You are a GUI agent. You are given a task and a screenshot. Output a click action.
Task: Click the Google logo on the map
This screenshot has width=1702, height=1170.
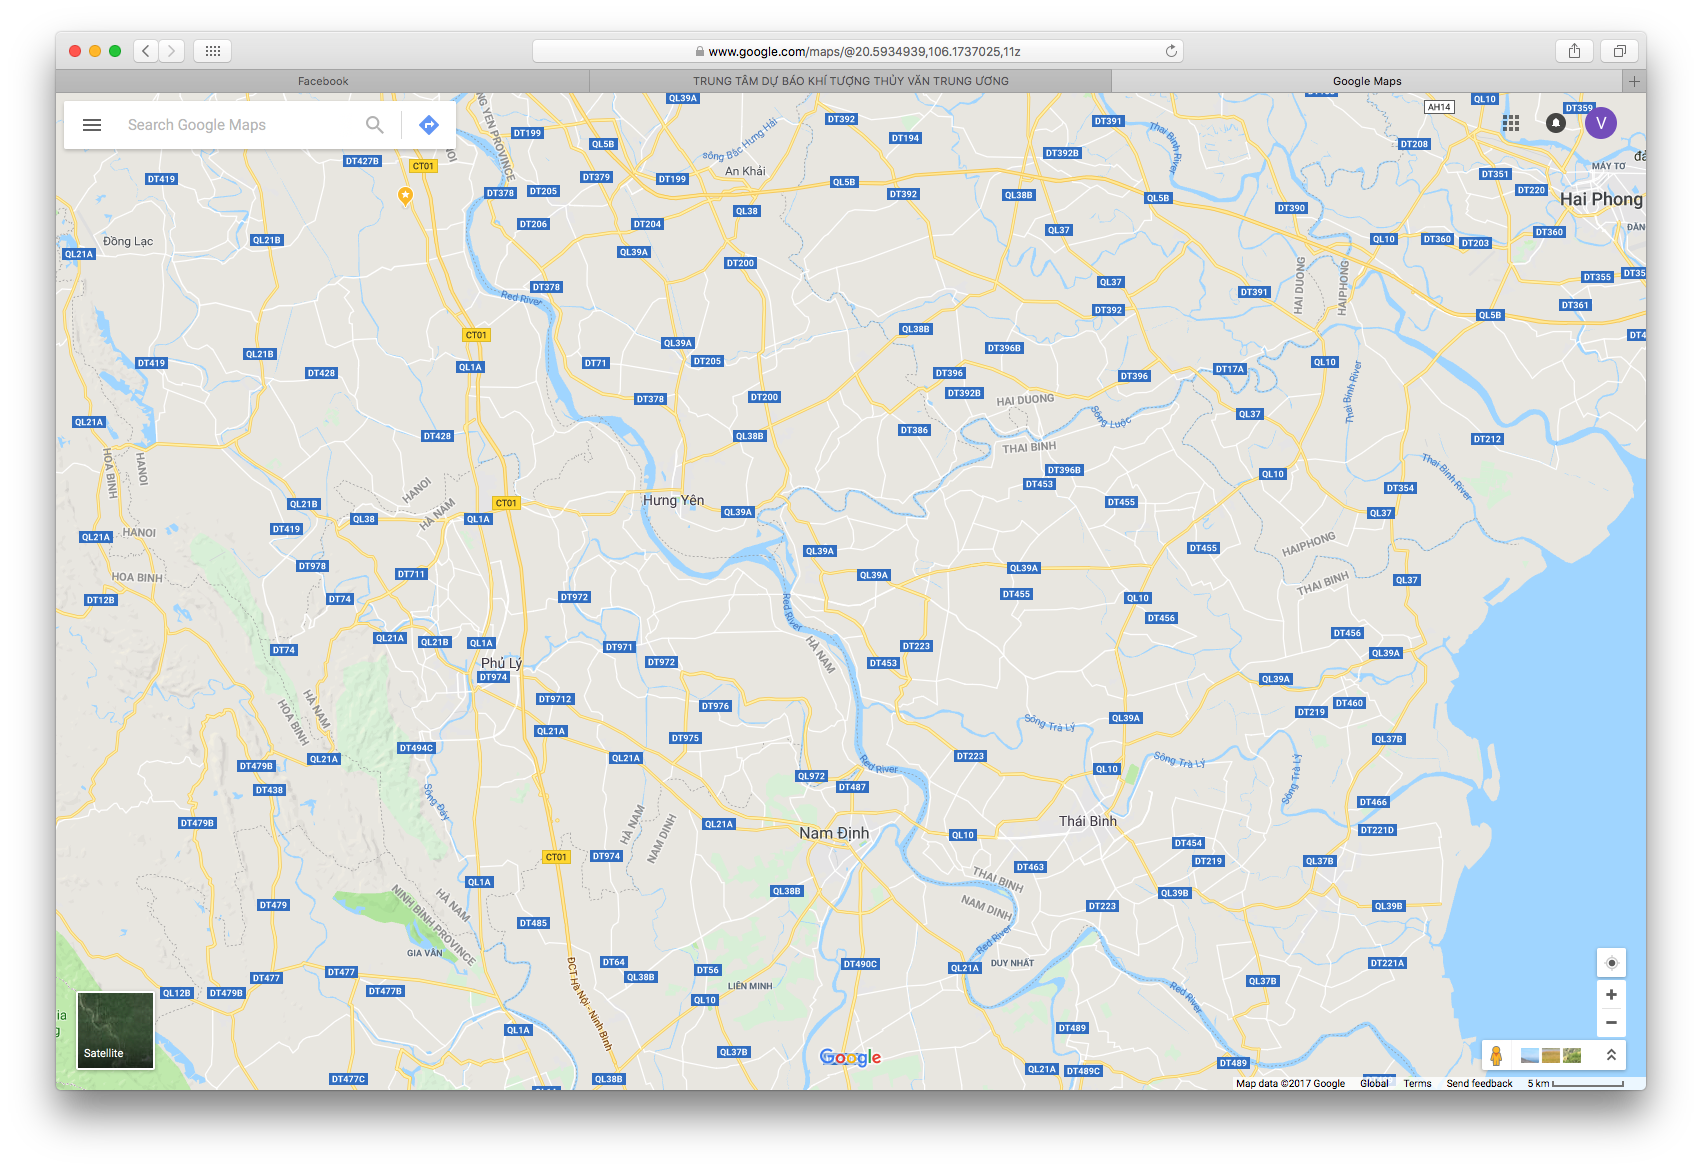pos(850,1058)
